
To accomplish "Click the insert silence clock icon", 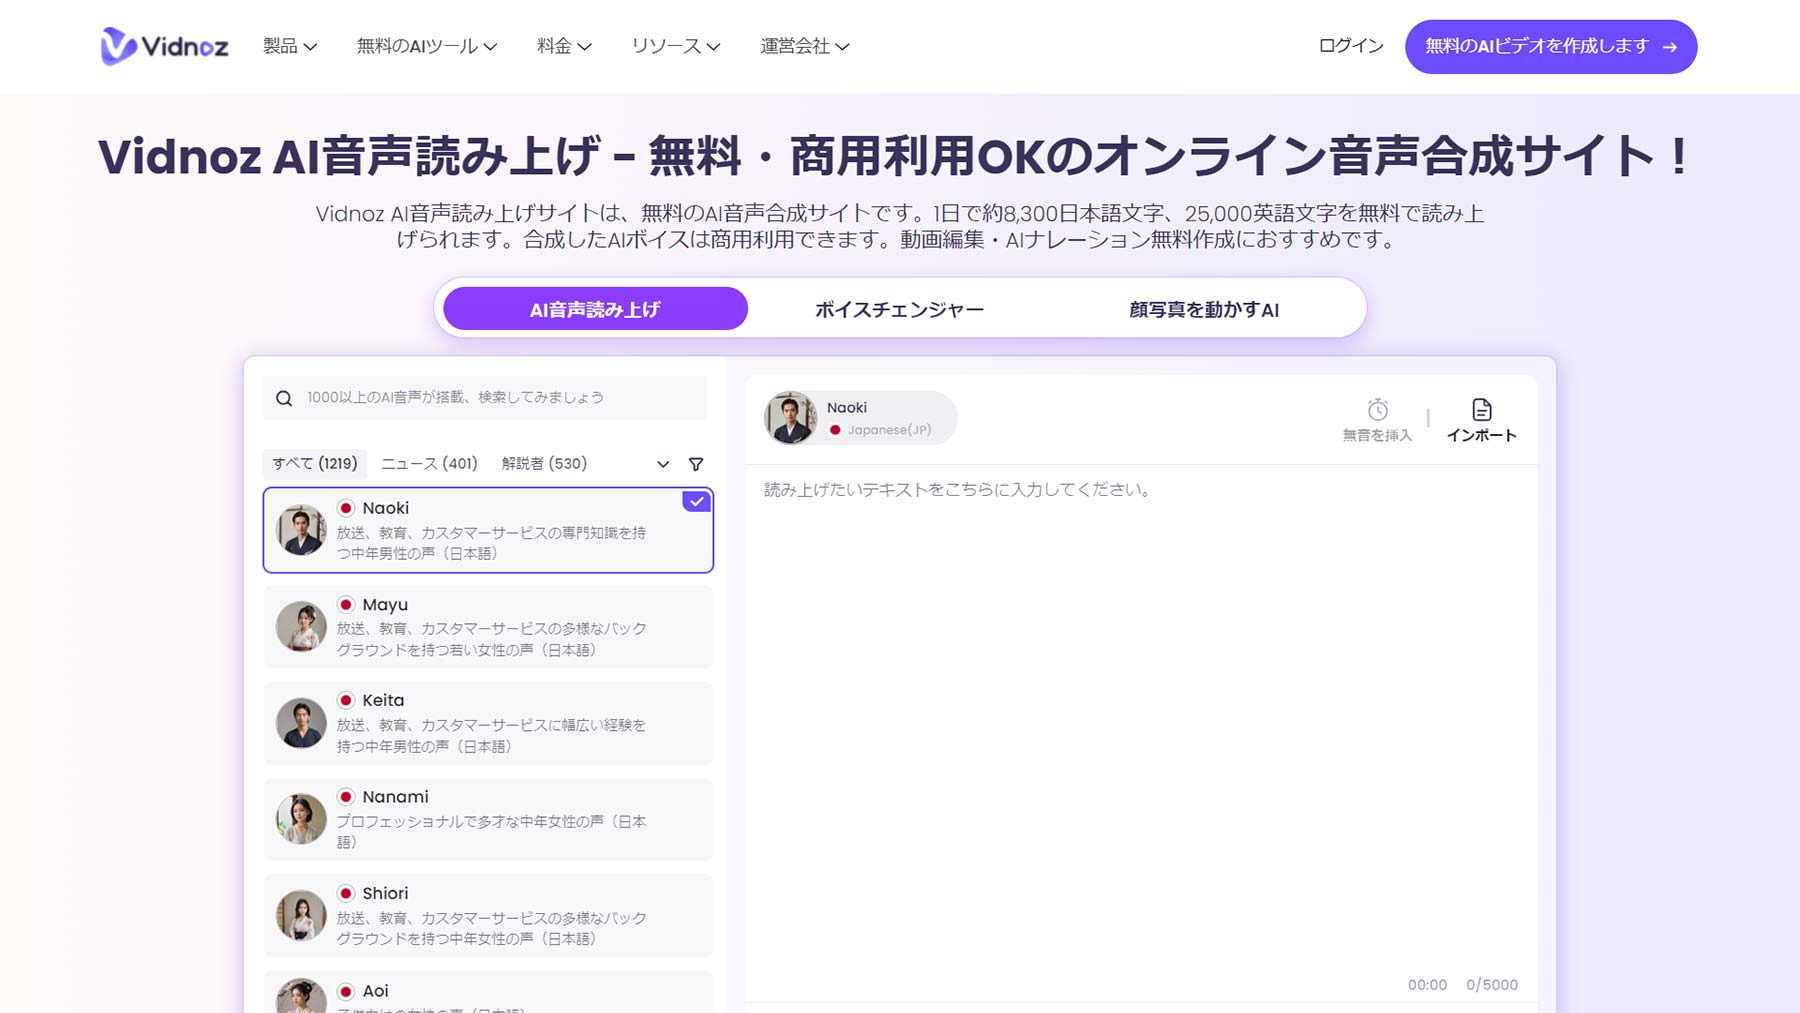I will pyautogui.click(x=1378, y=409).
